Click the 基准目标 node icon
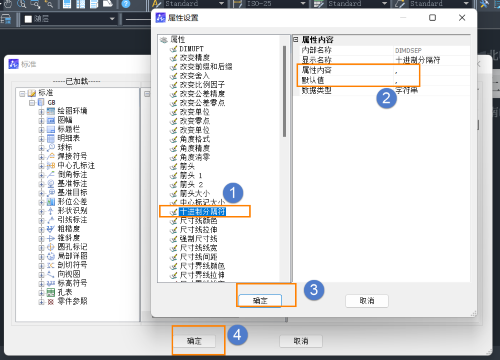 [x=51, y=192]
